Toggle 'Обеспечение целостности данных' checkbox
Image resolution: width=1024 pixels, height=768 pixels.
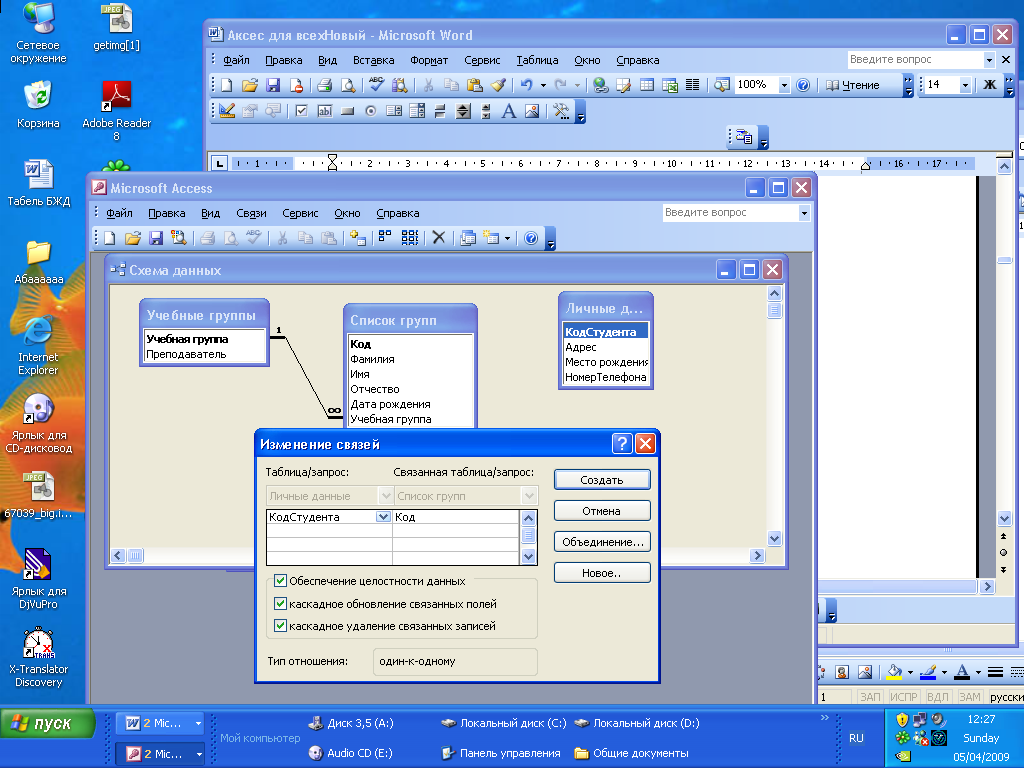pos(280,581)
